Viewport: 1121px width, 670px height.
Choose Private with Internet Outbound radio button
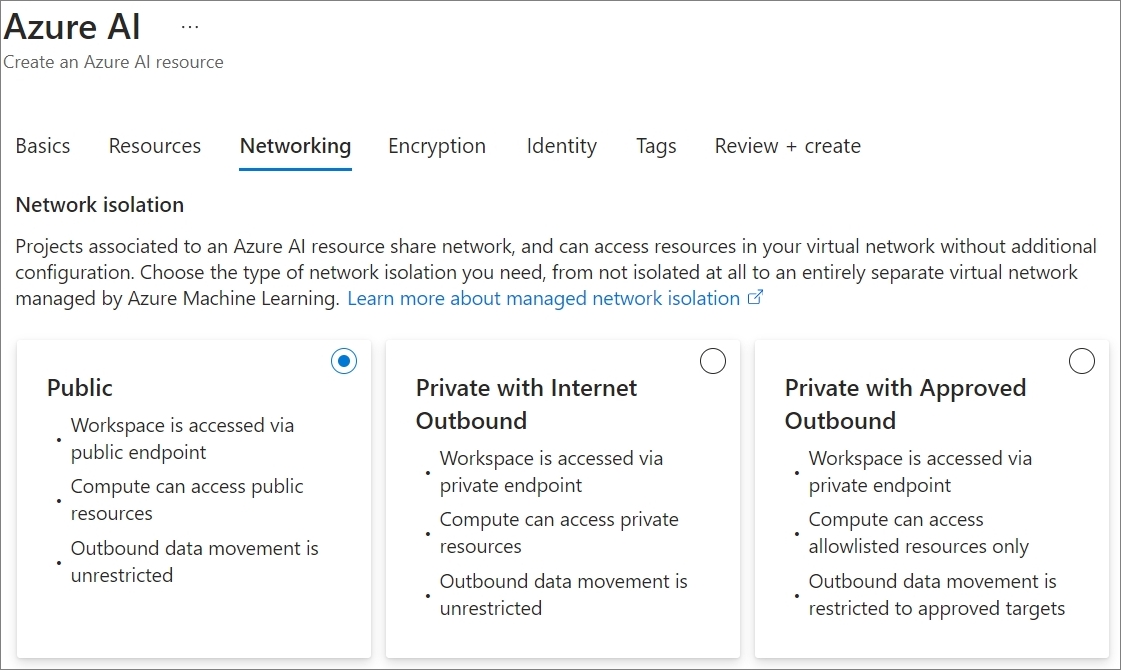pyautogui.click(x=713, y=362)
